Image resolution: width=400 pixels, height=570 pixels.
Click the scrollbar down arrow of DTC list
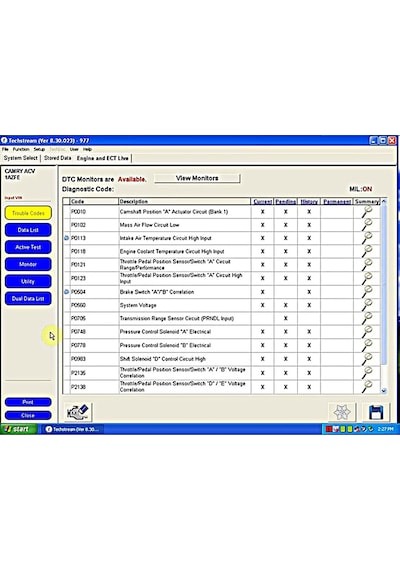click(x=384, y=391)
